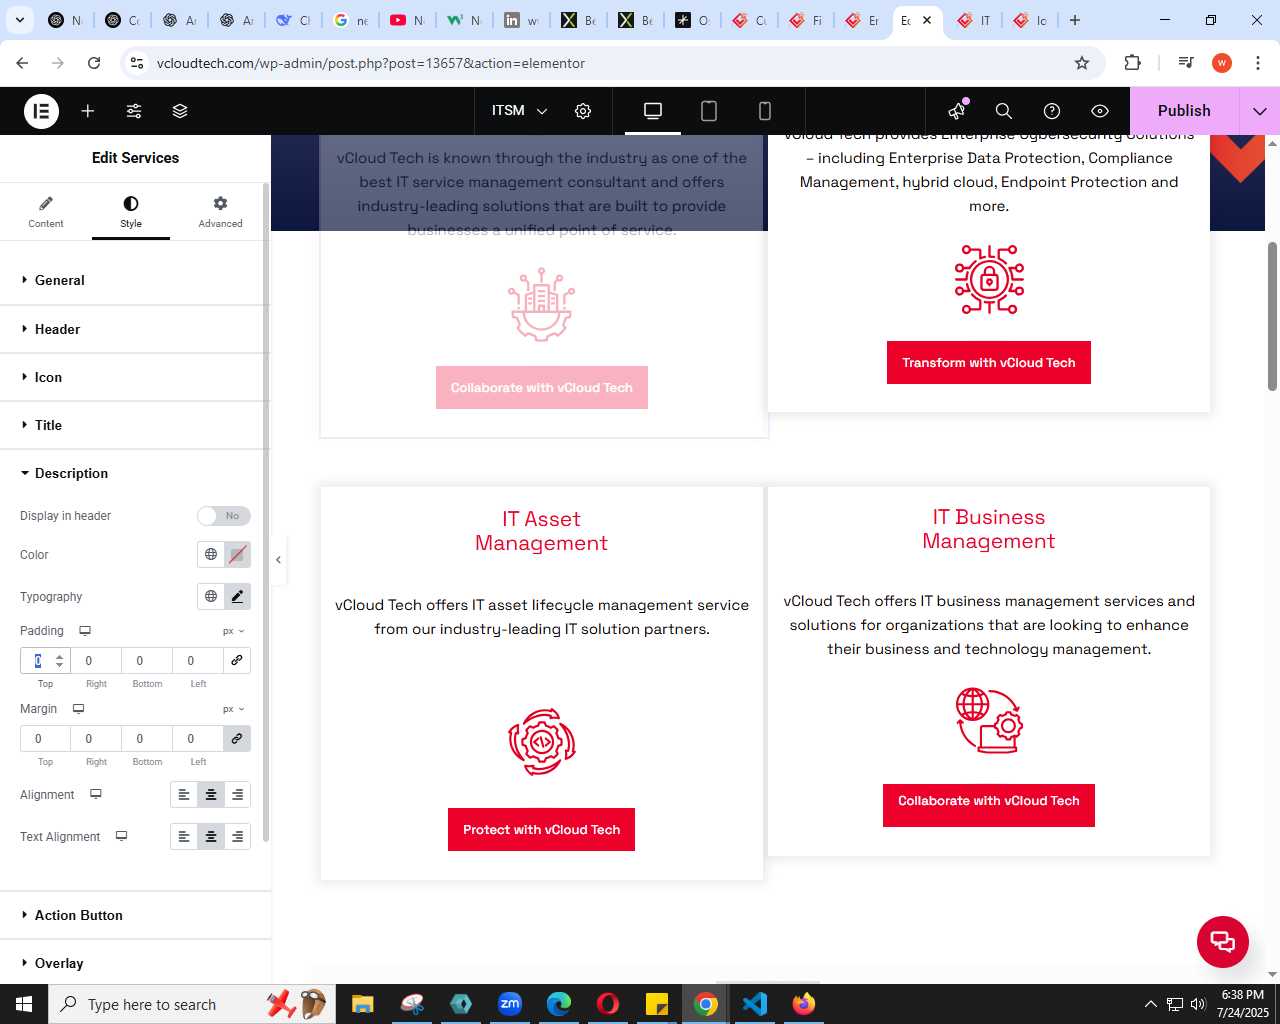Switch to tablet responsive view

tap(709, 111)
